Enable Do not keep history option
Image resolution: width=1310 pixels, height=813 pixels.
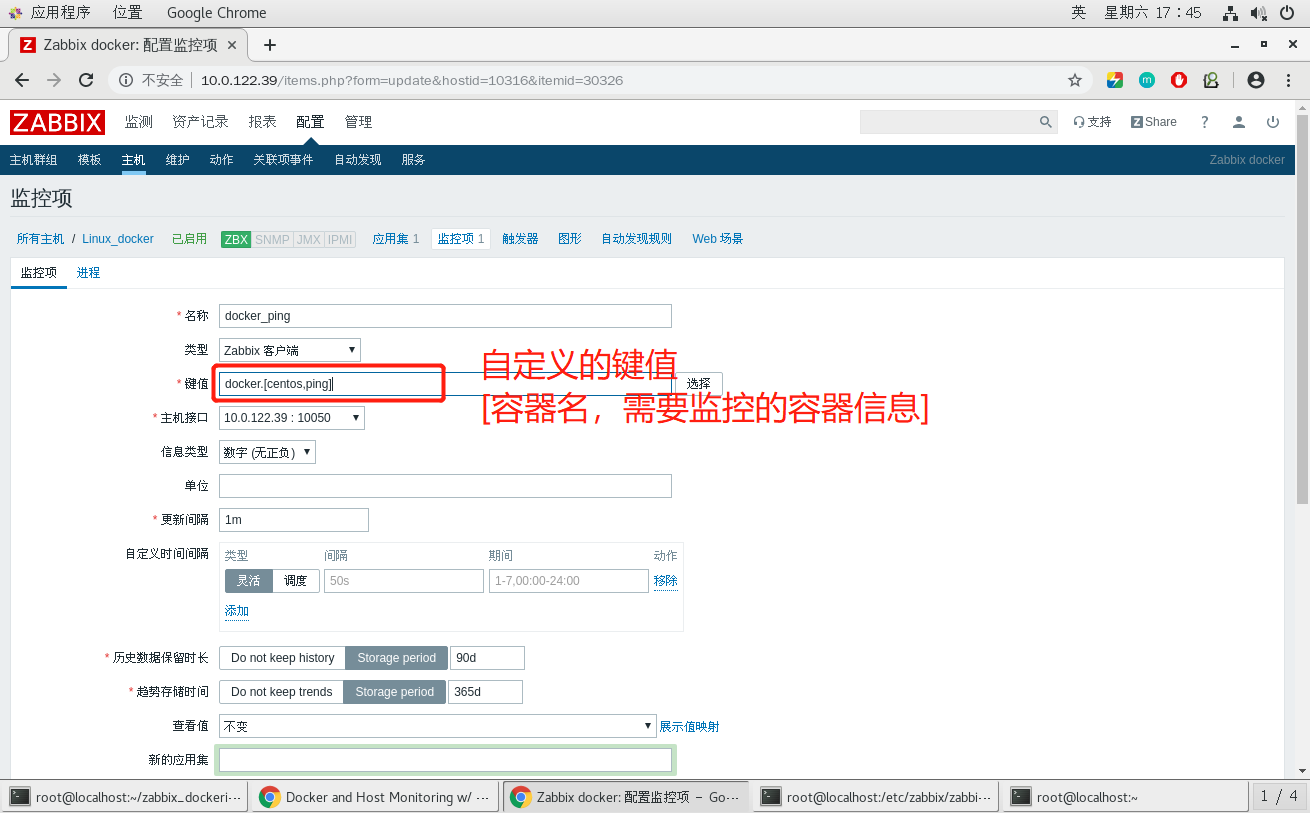coord(283,657)
